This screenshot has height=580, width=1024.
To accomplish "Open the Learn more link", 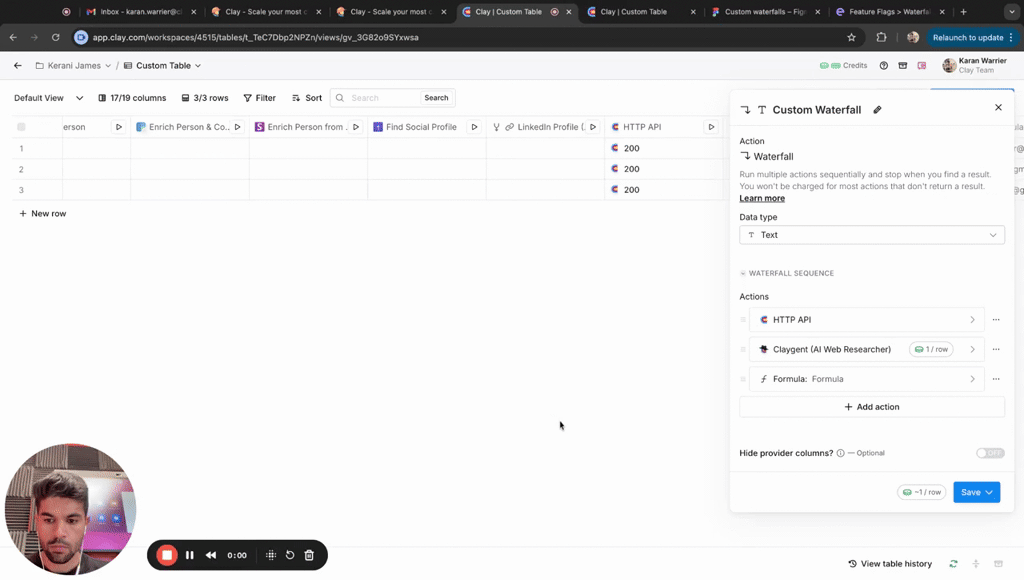I will pos(762,198).
